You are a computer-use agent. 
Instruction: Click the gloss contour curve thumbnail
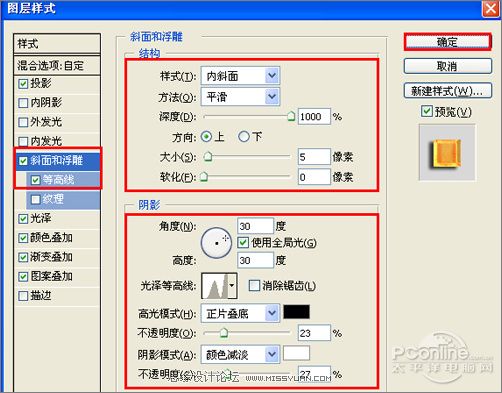coord(215,286)
